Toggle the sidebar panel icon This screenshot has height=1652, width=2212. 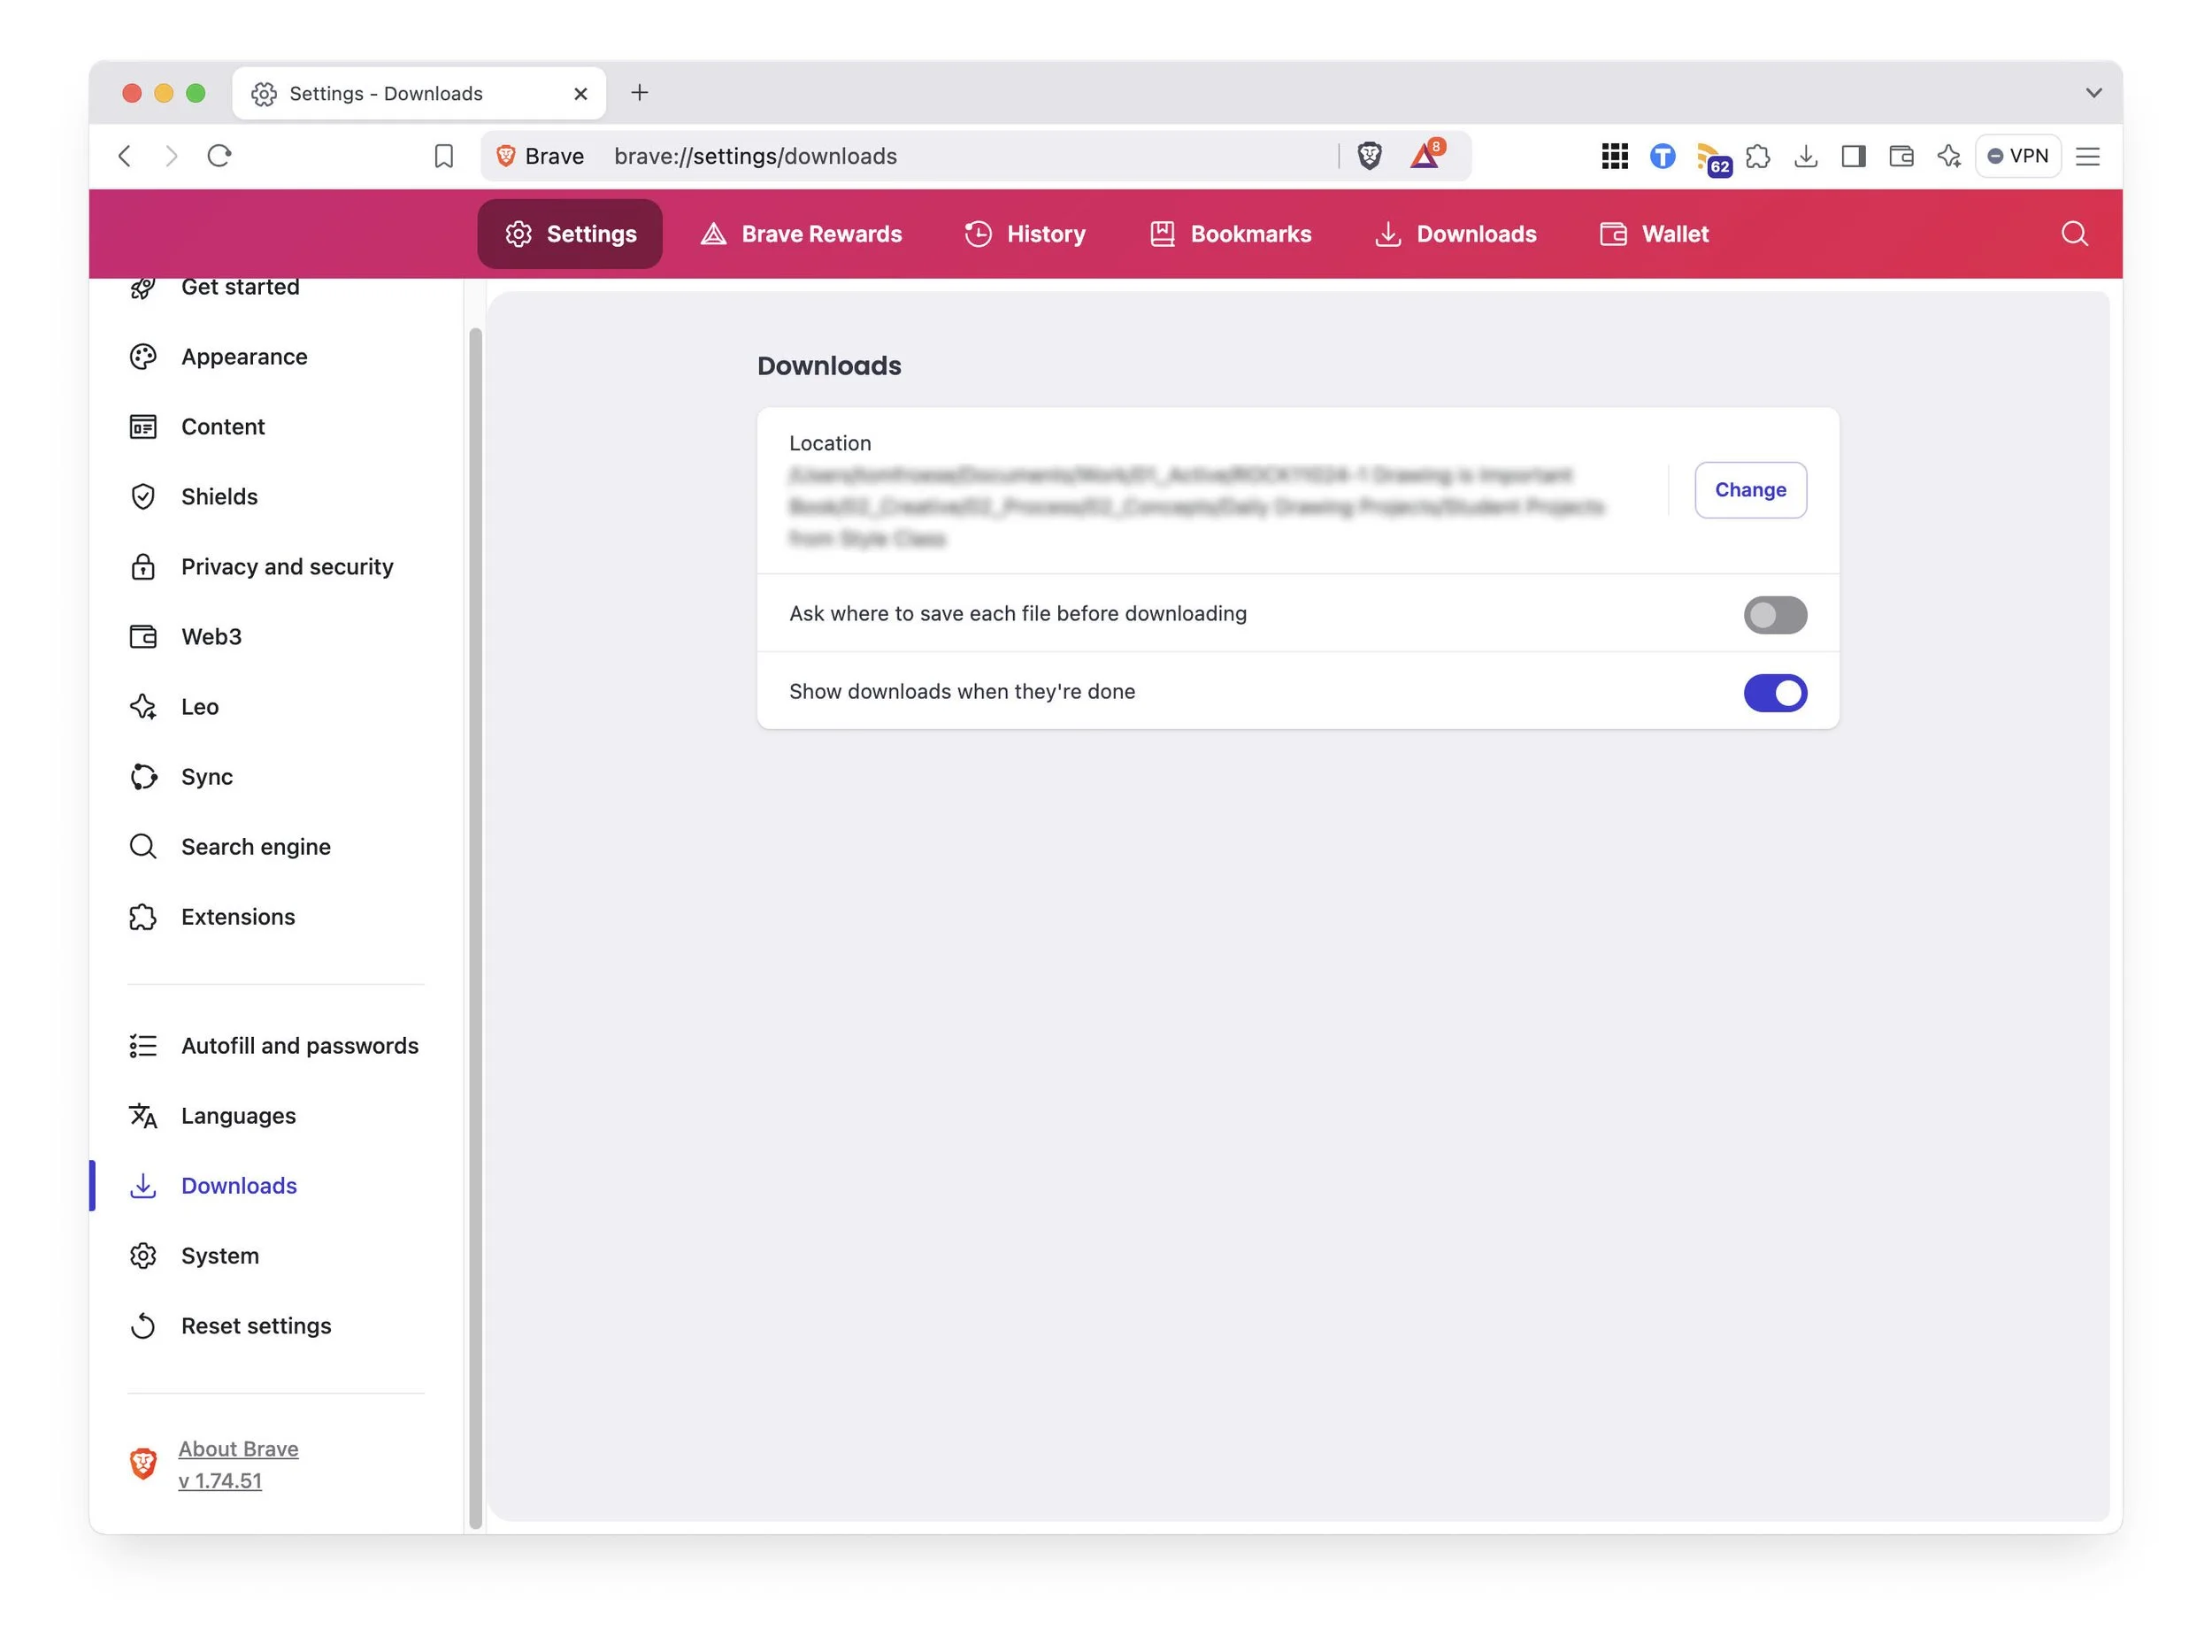point(1853,156)
